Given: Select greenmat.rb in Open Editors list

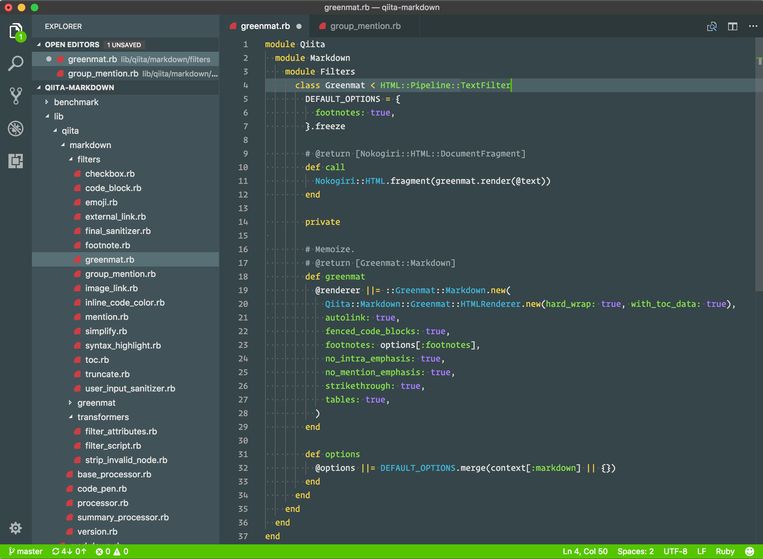Looking at the screenshot, I should [x=126, y=59].
